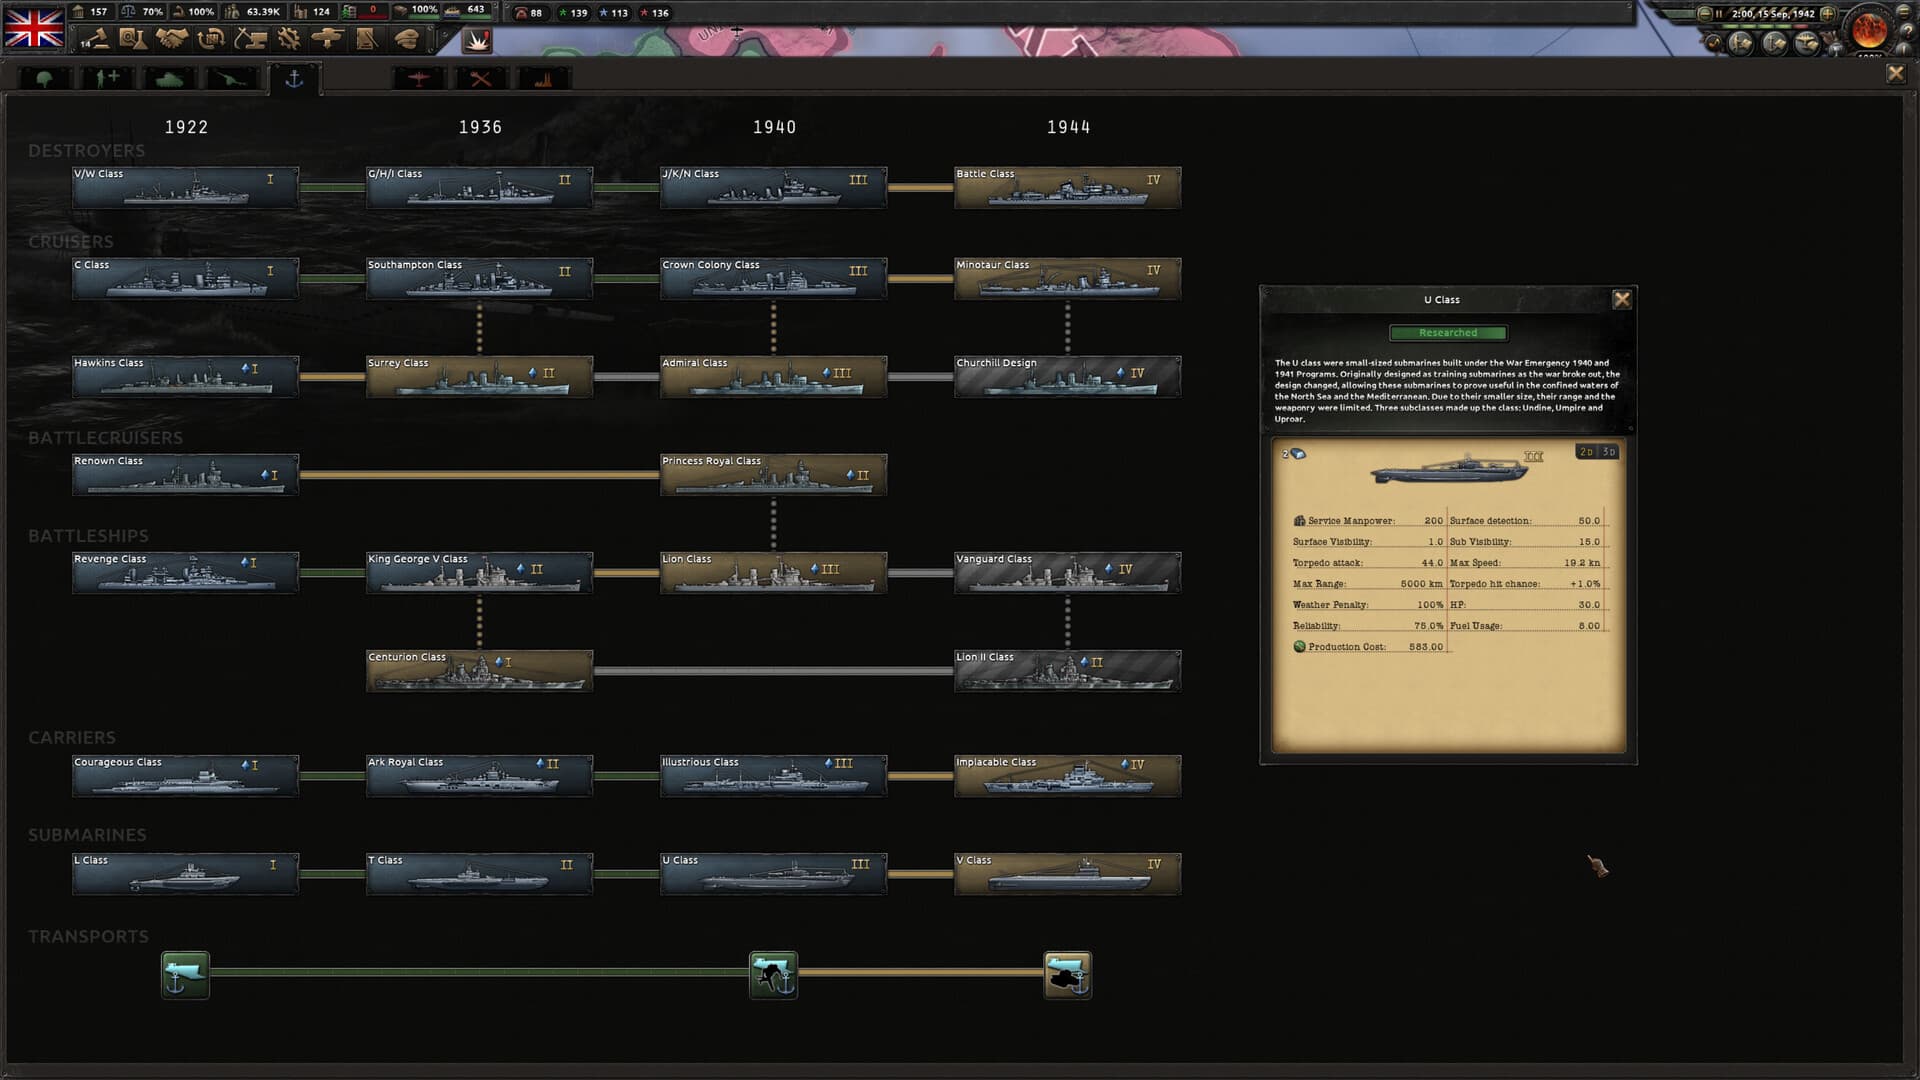Switch the submarine preview to 3D view

point(1610,452)
